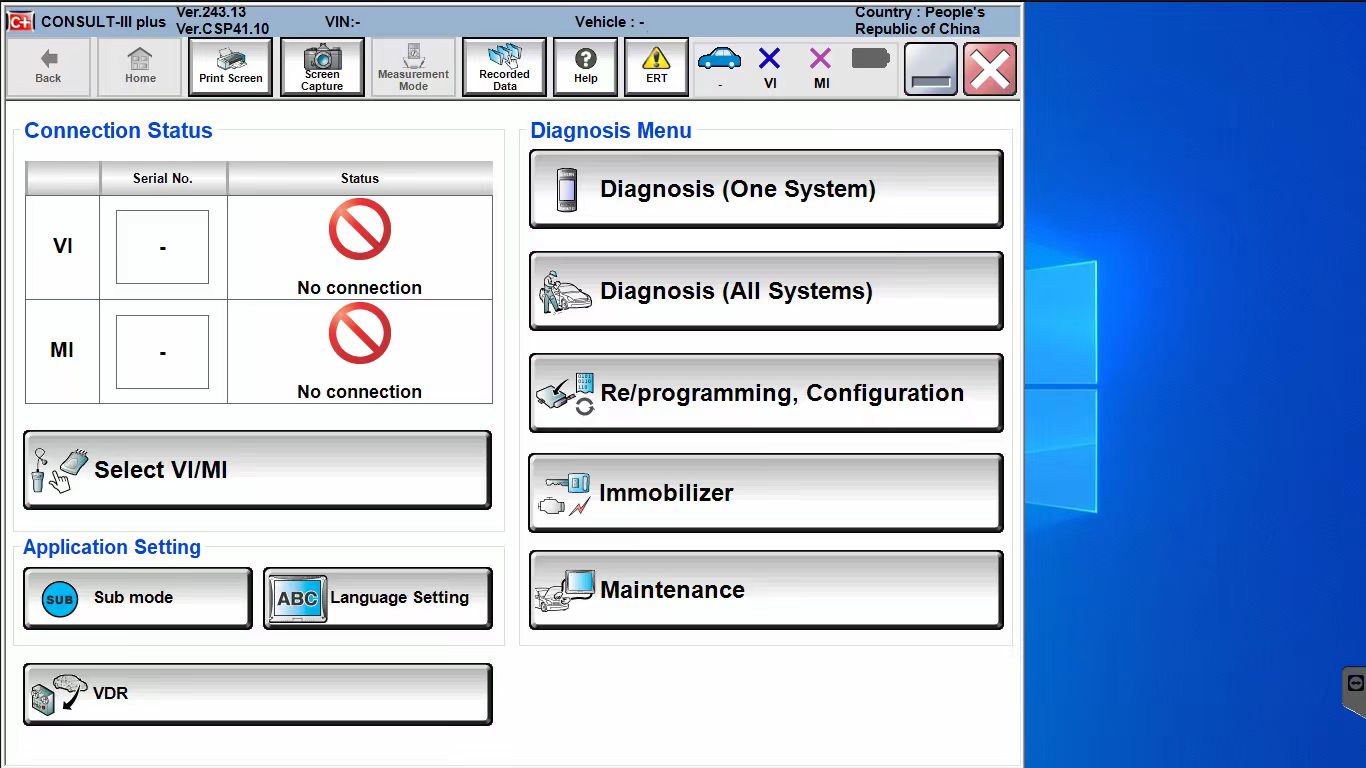Click the battery status icon

(x=871, y=59)
